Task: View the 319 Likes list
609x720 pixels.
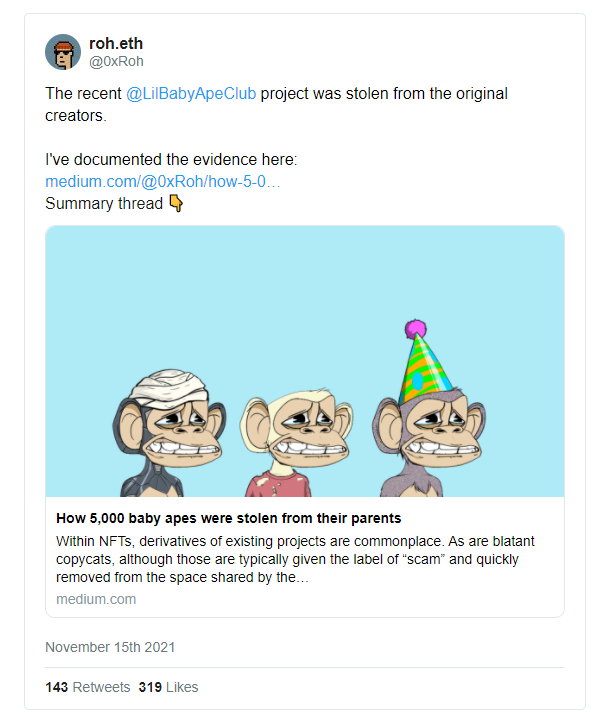Action: tap(168, 687)
